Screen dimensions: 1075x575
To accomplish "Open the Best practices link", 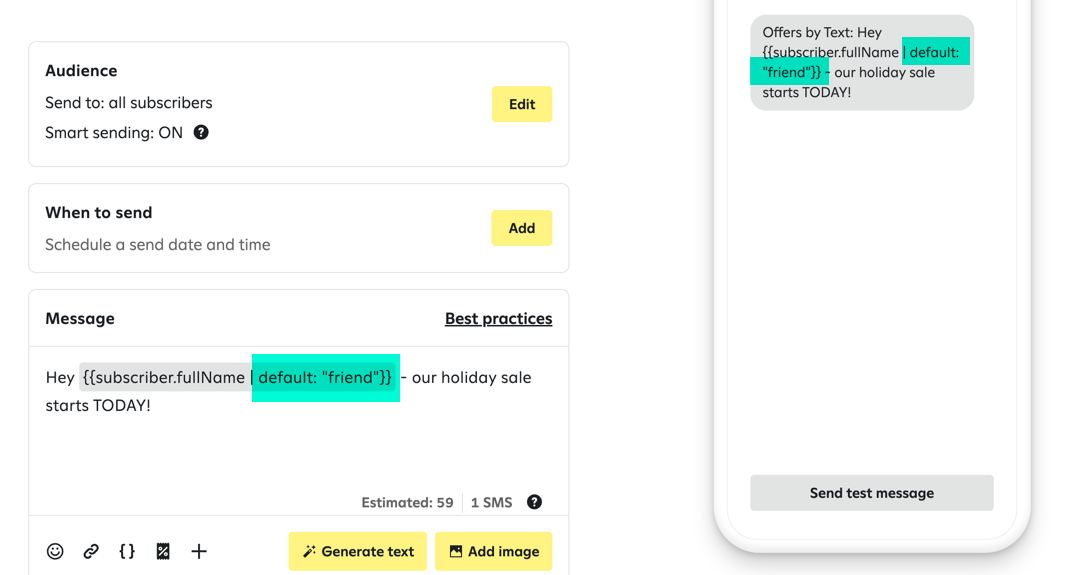I will coord(498,318).
